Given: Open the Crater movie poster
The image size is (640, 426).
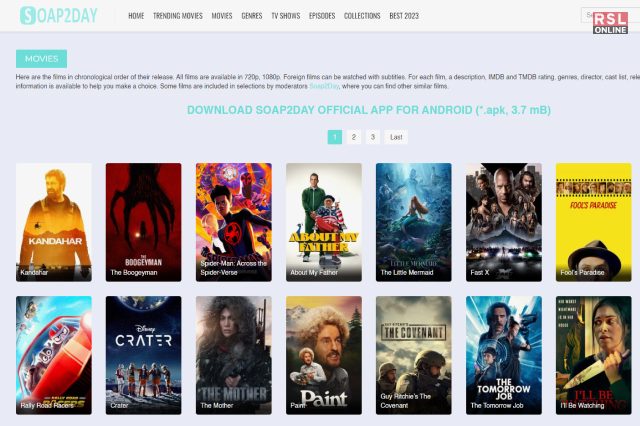Looking at the screenshot, I should coord(144,355).
